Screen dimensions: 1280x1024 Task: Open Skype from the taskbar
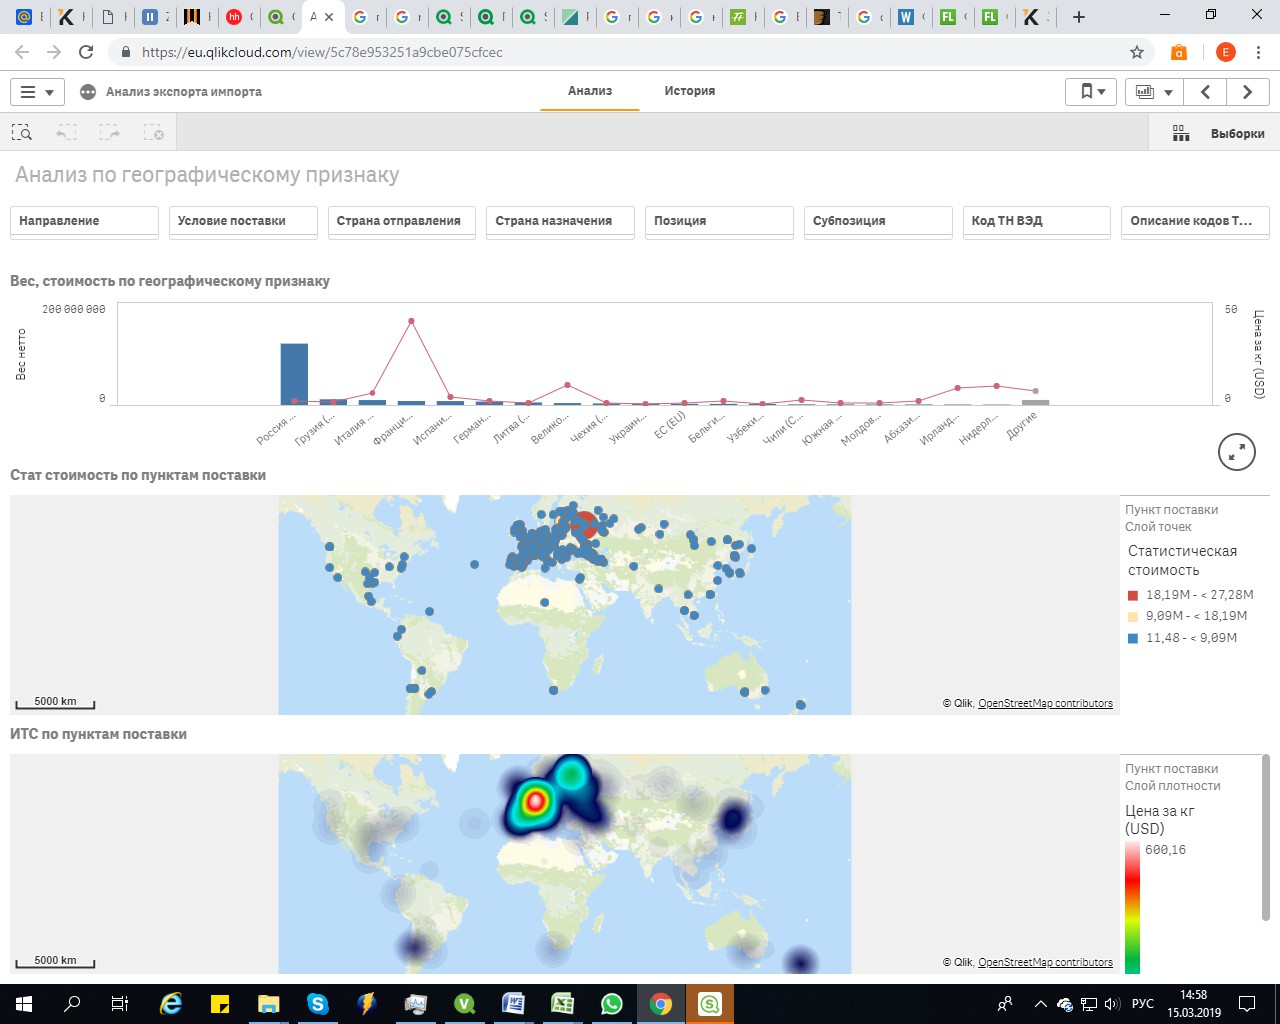coord(318,1004)
